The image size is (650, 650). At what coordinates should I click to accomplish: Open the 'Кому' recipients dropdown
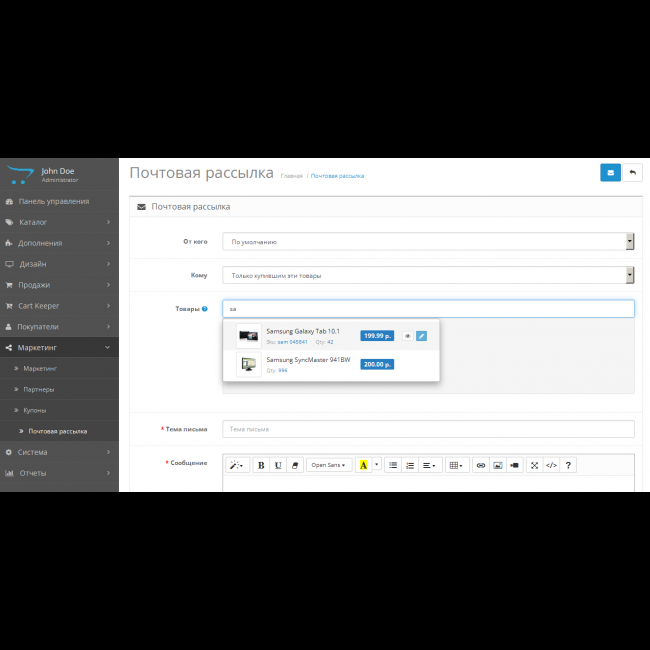point(428,275)
